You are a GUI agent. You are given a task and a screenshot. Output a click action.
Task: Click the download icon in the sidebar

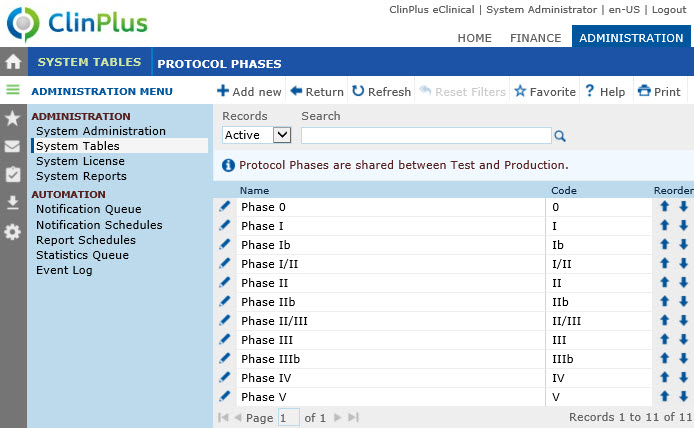click(13, 203)
